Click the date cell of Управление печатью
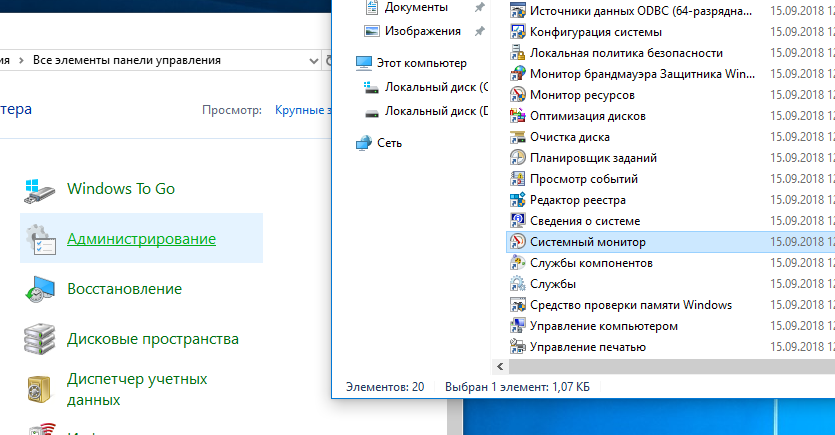Viewport: 835px width, 435px height. click(803, 347)
